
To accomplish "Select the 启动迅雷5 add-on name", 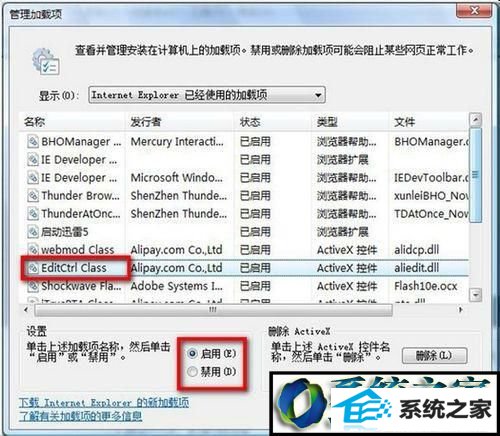I will coord(65,232).
